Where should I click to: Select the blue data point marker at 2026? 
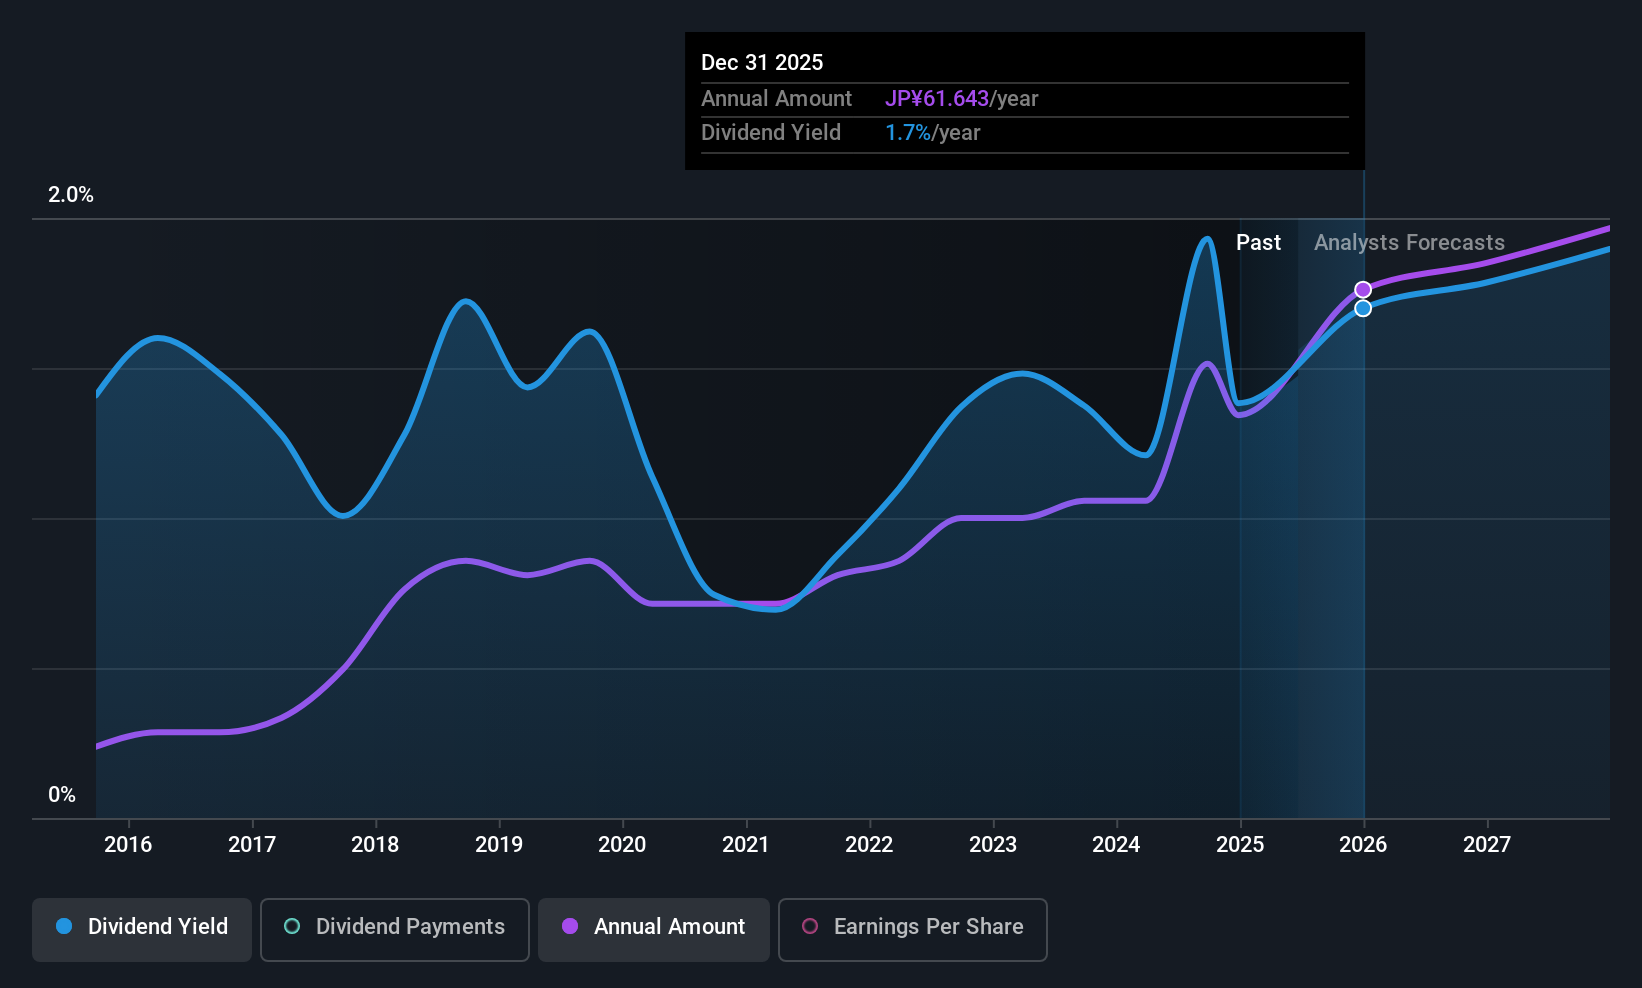tap(1363, 308)
